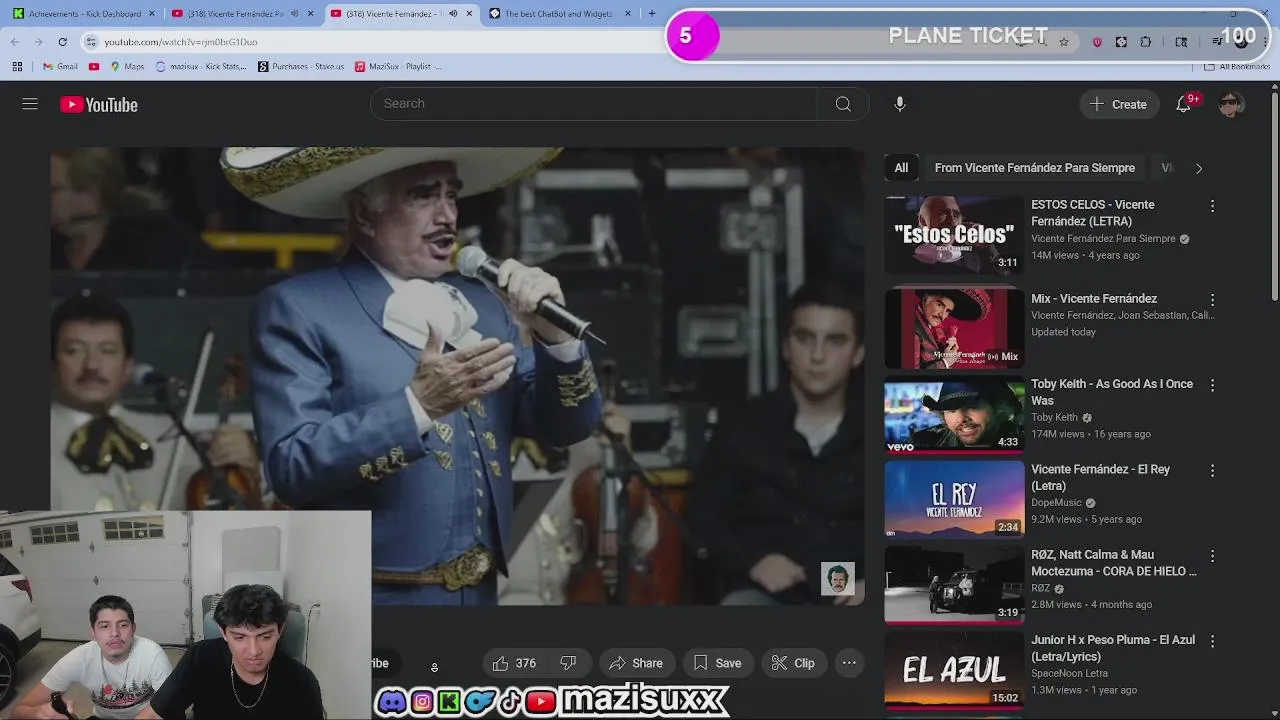Viewport: 1280px width, 720px height.
Task: Click the main video player
Action: coord(458,376)
